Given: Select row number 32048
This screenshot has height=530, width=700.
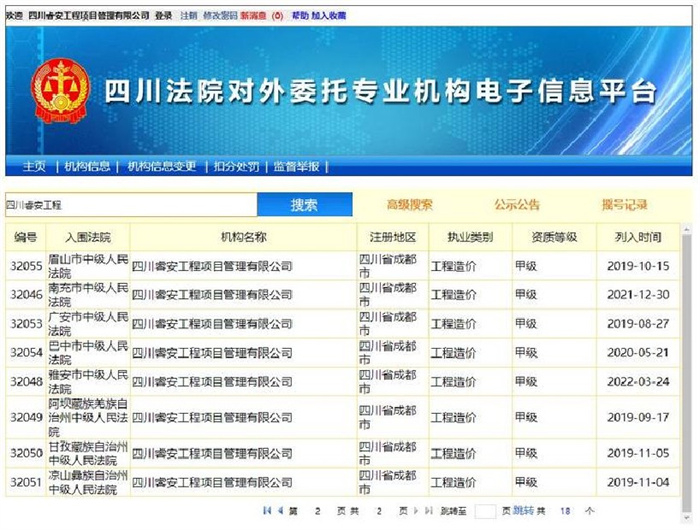Looking at the screenshot, I should pos(26,382).
